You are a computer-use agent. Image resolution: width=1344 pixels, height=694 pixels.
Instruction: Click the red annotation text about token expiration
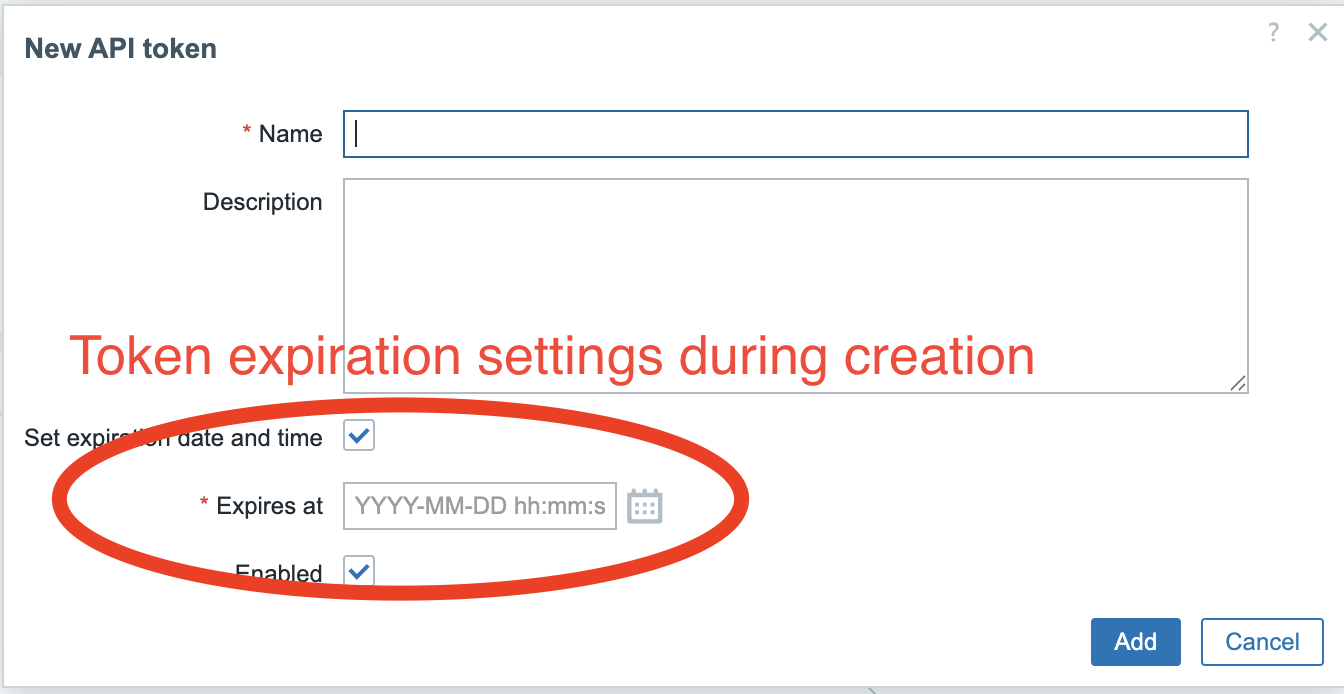[x=552, y=357]
